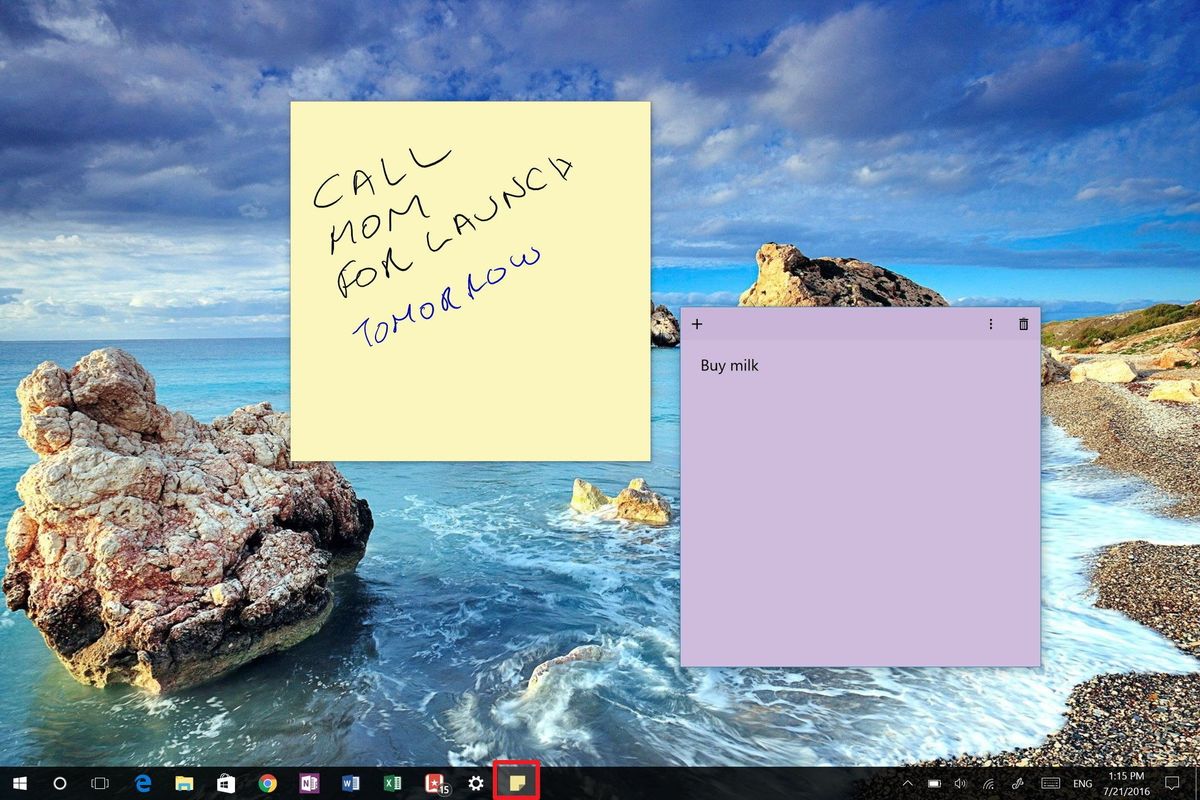Open the Start menu

(20, 785)
